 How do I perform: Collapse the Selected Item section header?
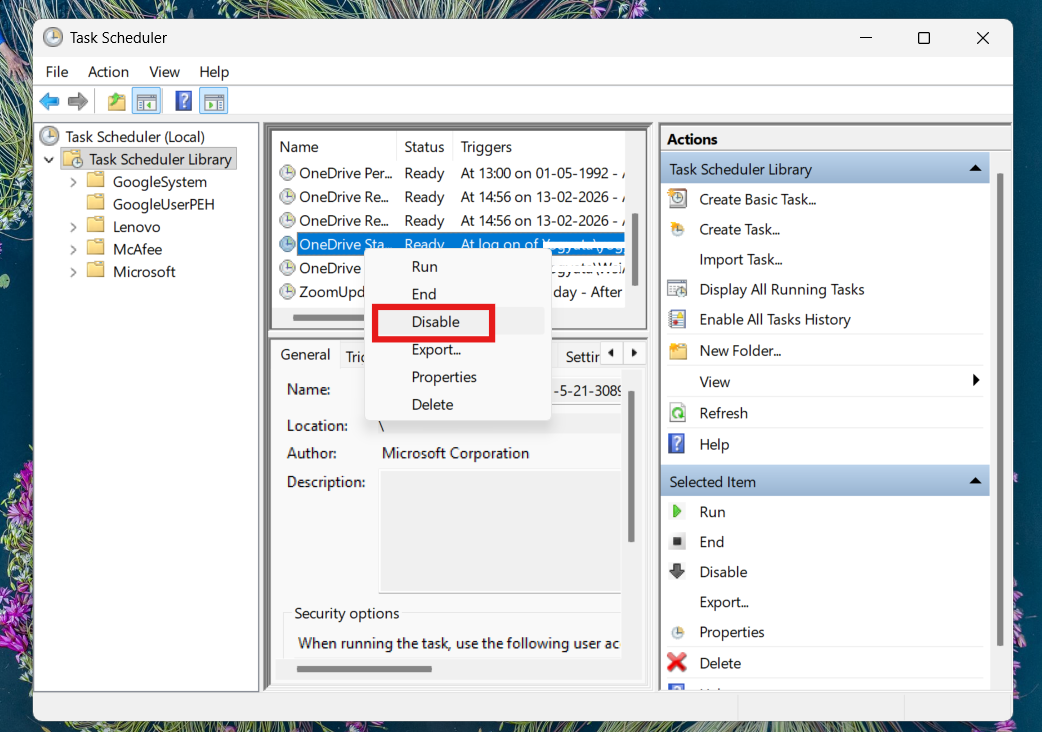tap(976, 481)
